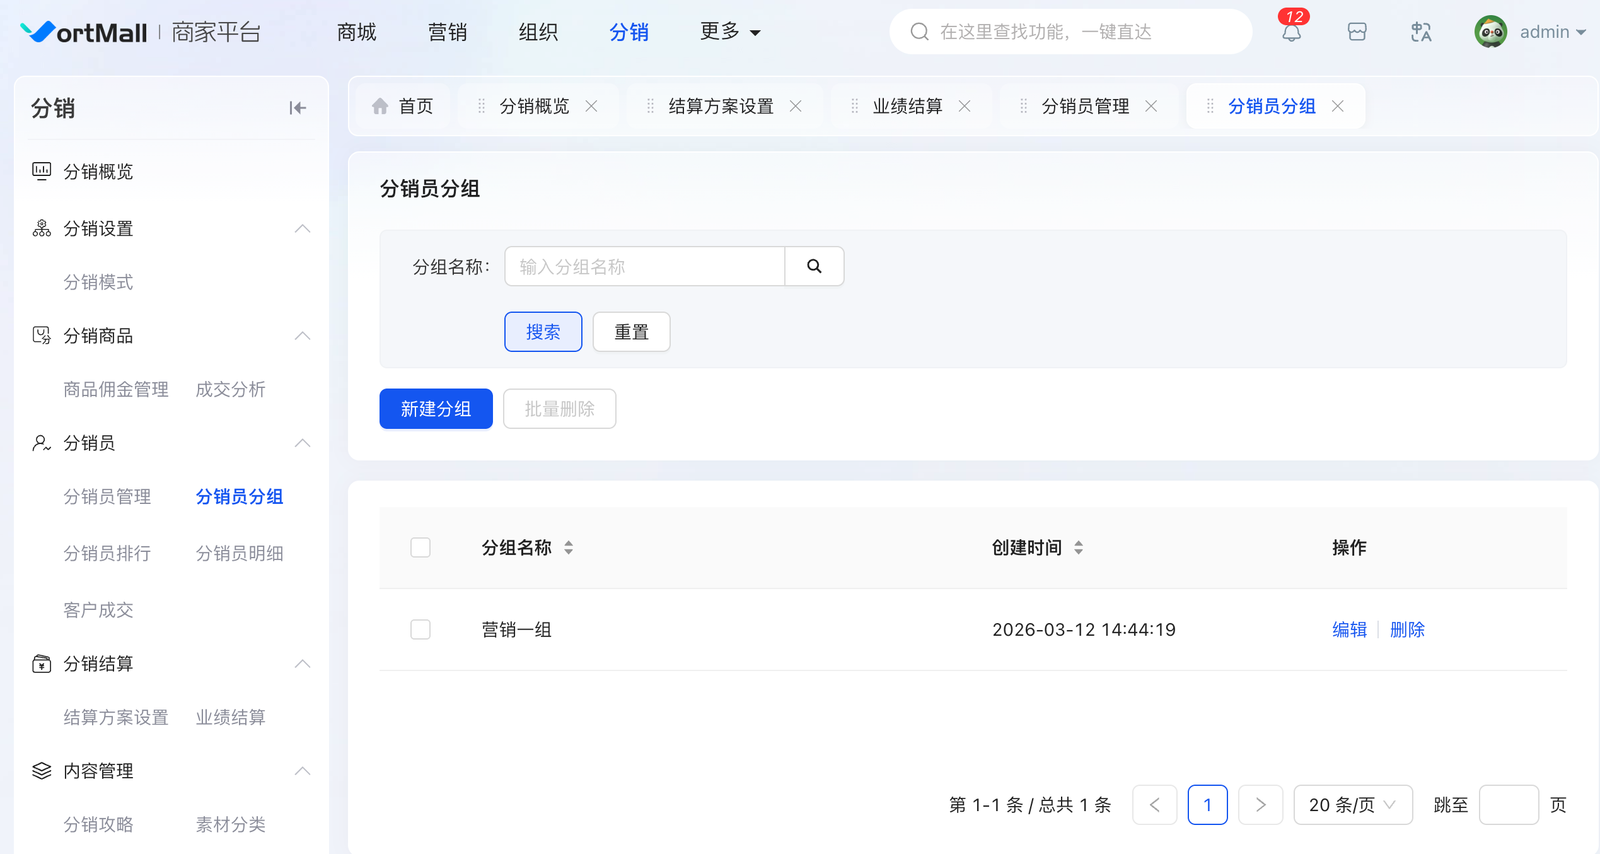Screen dimensions: 1600x854
Task: Switch to the 分销员管理 tab
Action: [1085, 106]
